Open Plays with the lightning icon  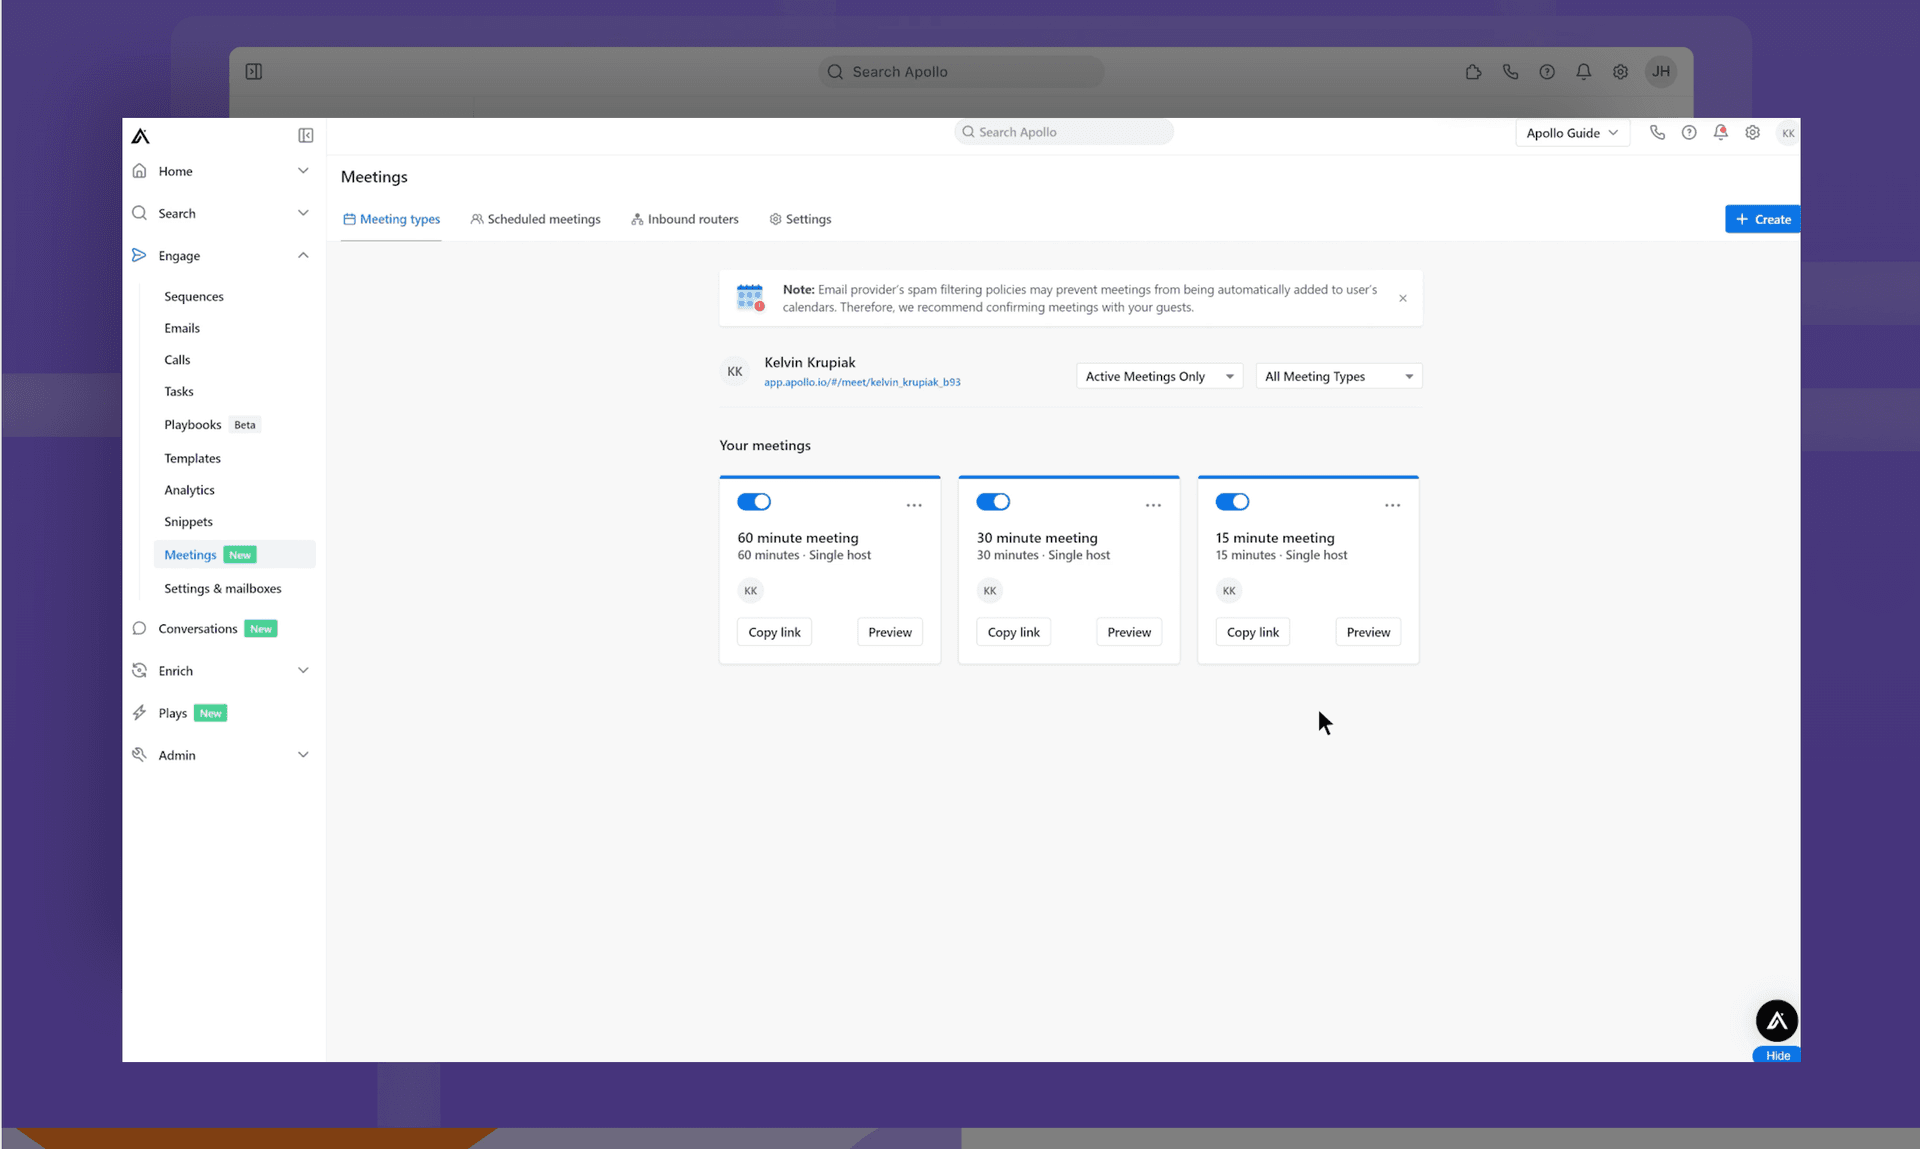point(139,713)
